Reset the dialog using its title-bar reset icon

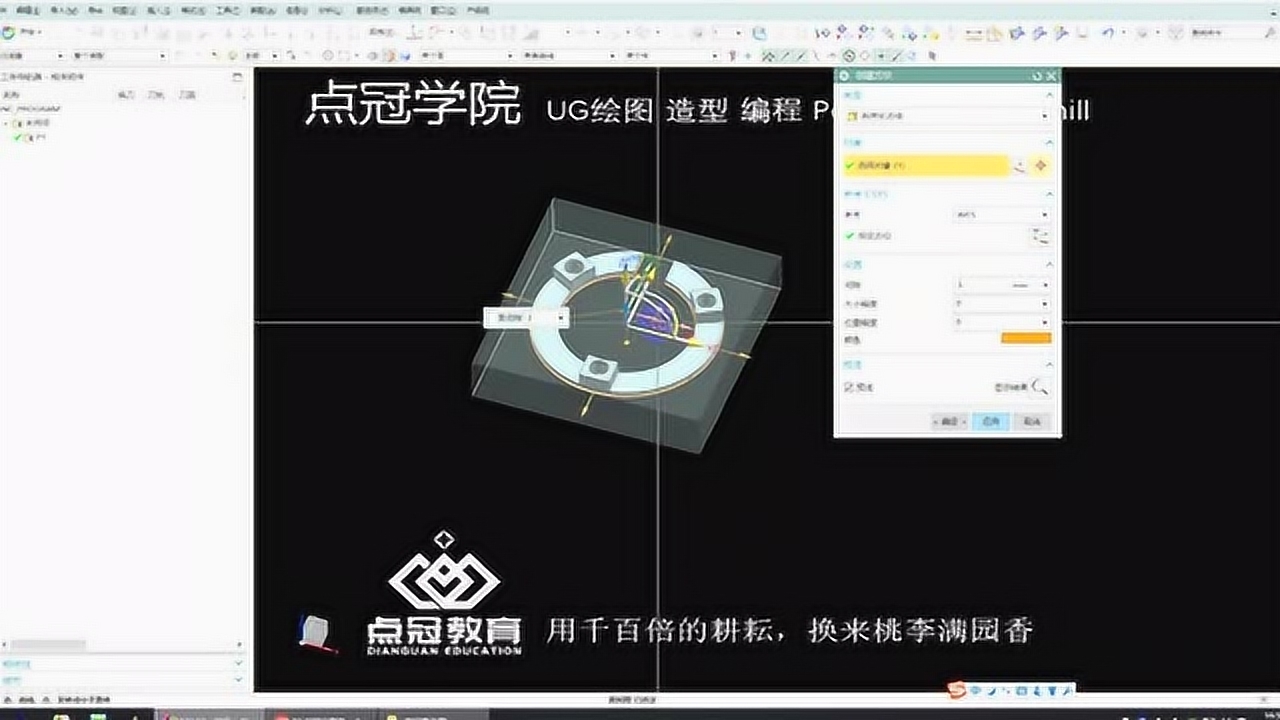(x=1037, y=75)
